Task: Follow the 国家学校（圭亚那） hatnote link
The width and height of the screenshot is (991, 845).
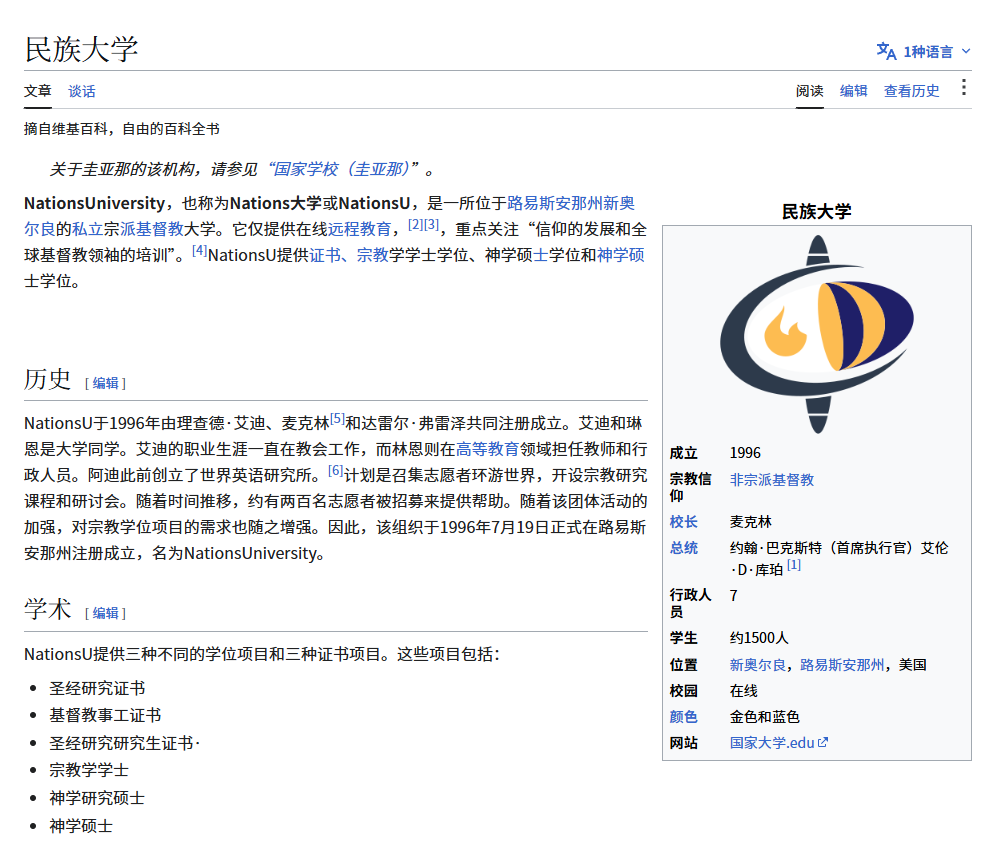Action: pos(342,169)
